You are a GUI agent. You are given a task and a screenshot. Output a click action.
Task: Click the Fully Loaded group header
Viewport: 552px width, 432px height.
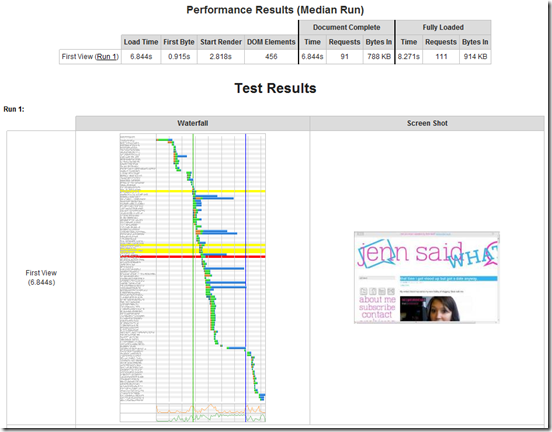443,27
